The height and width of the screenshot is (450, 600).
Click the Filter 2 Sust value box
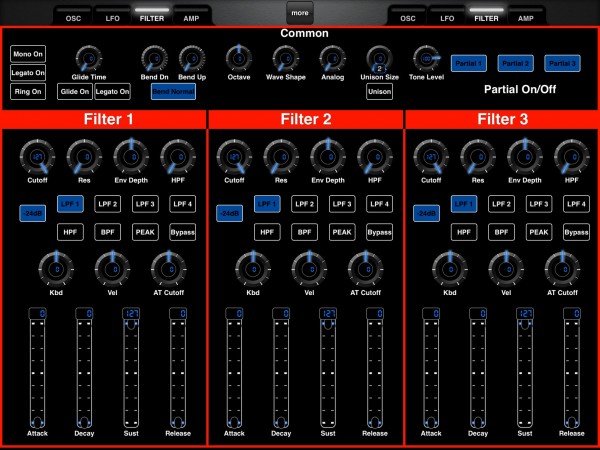(328, 313)
